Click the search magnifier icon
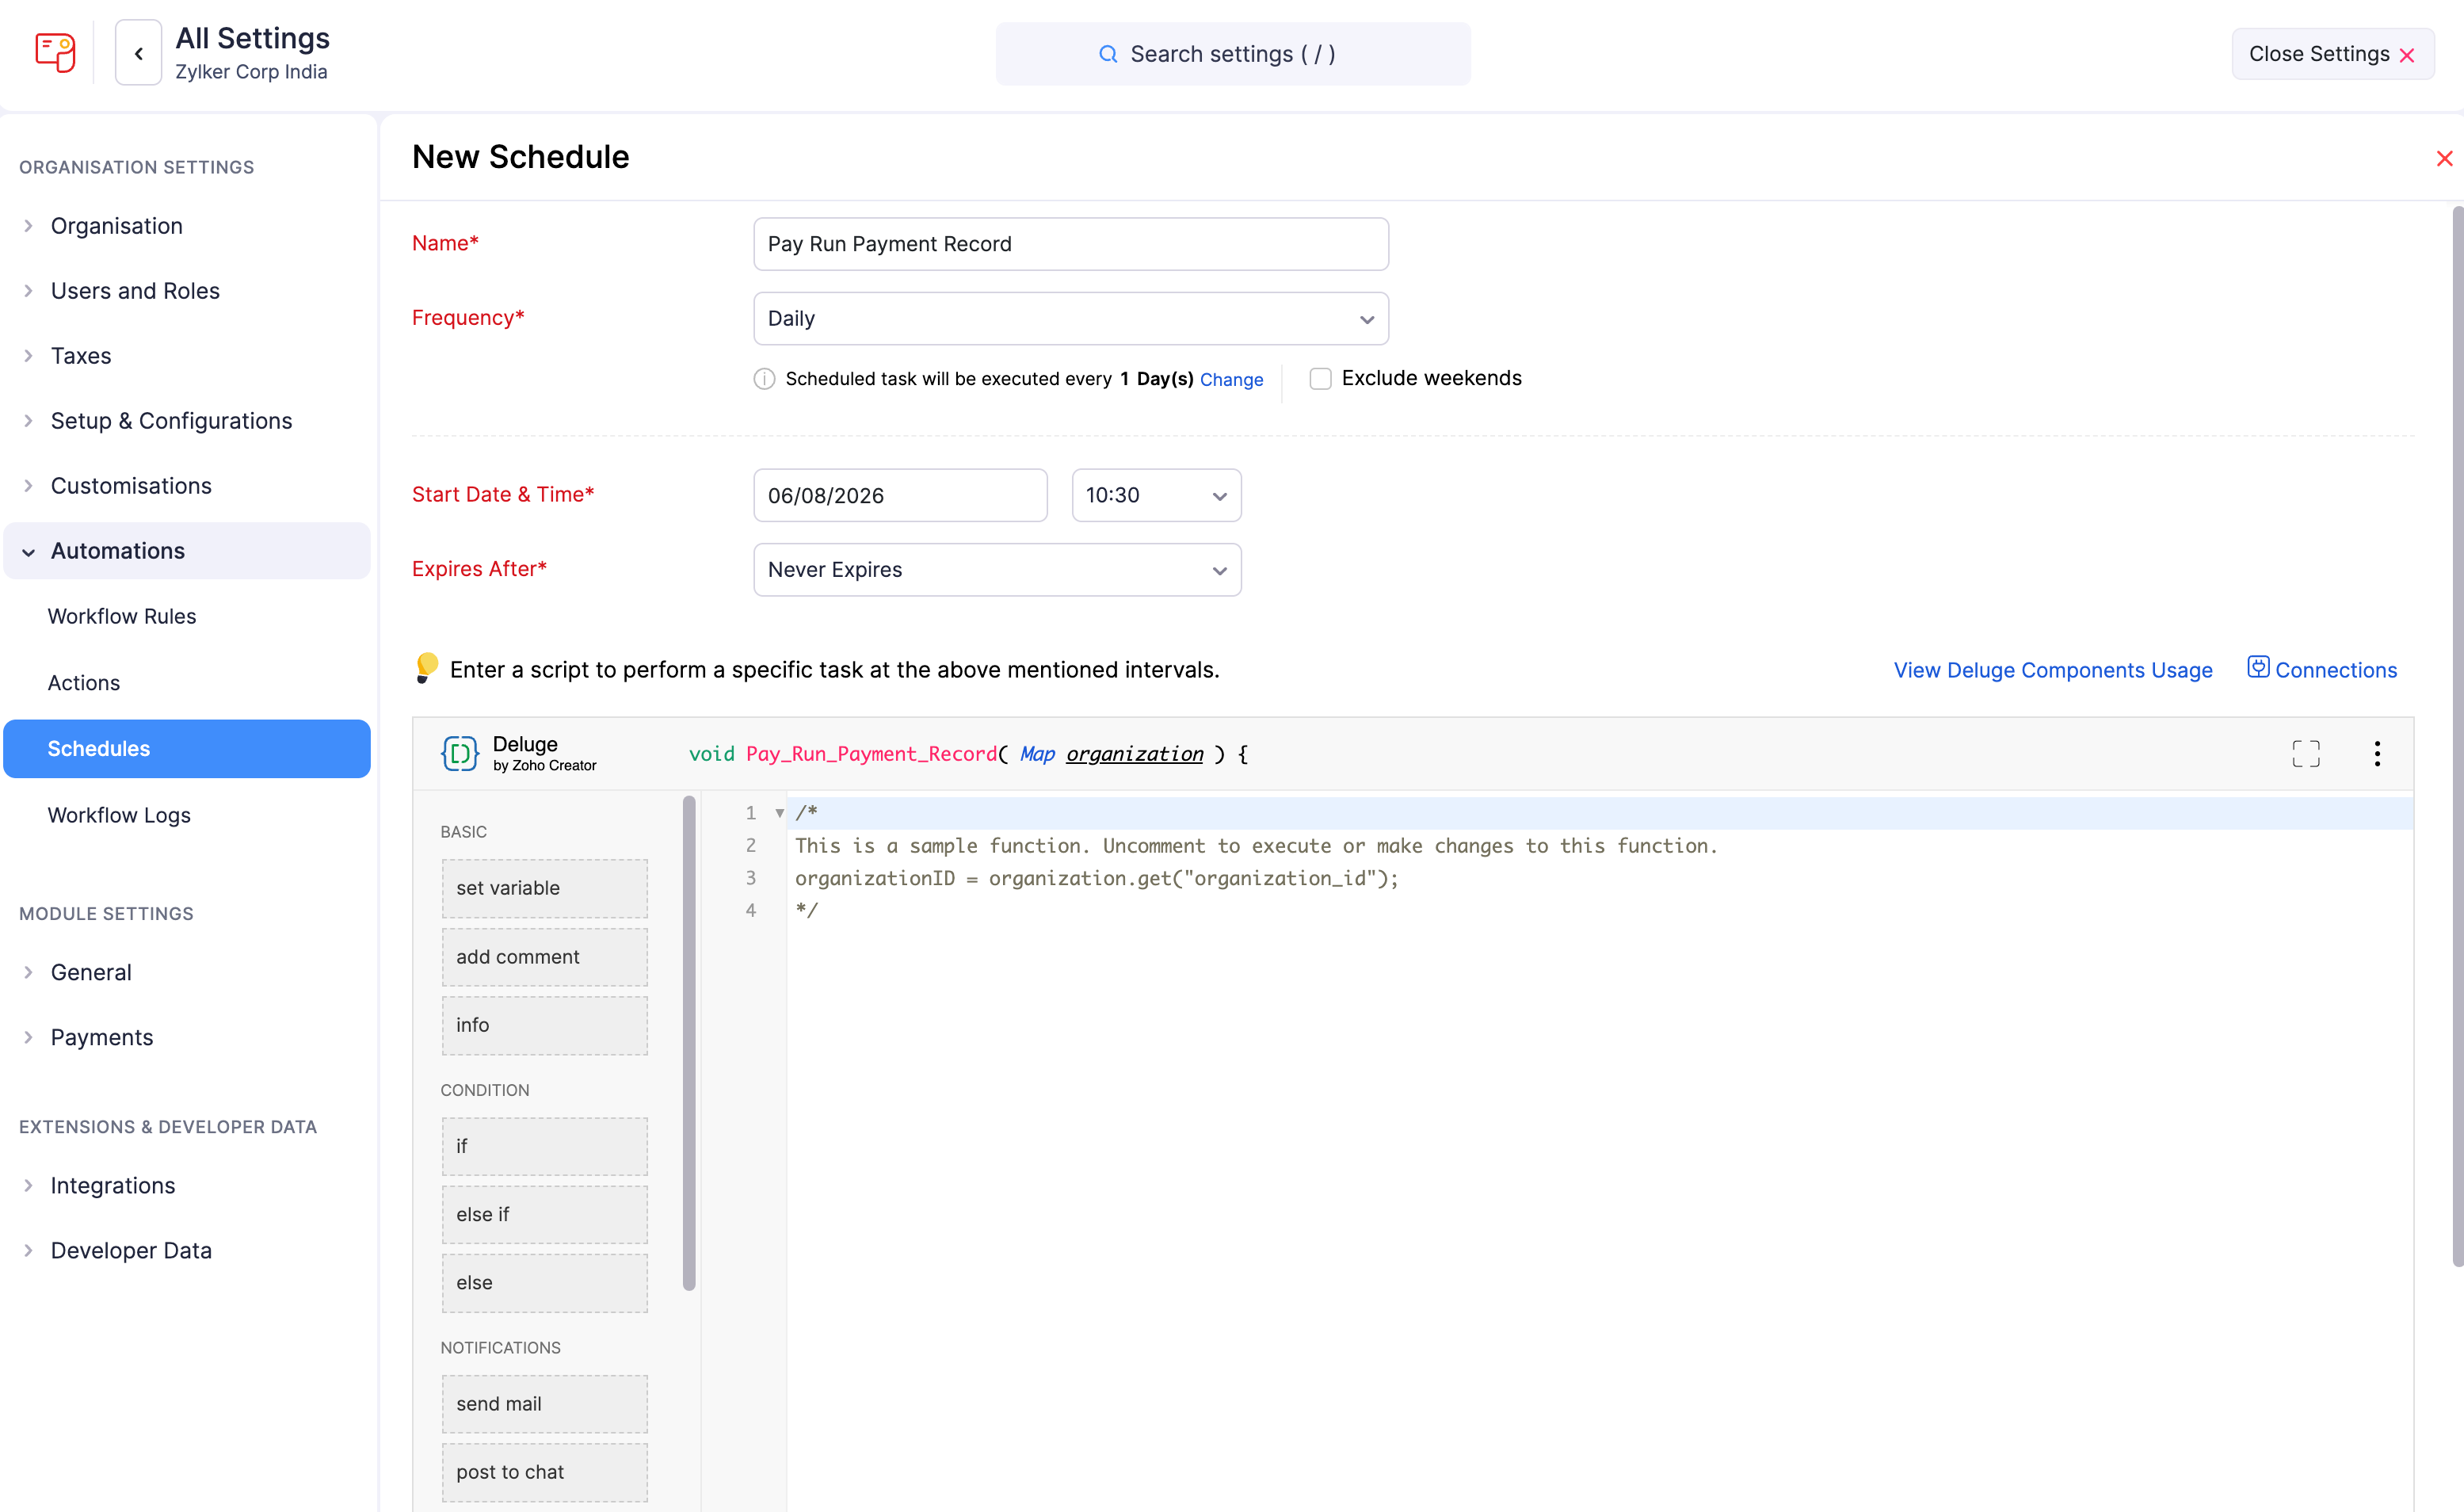This screenshot has height=1512, width=2464. [1107, 54]
